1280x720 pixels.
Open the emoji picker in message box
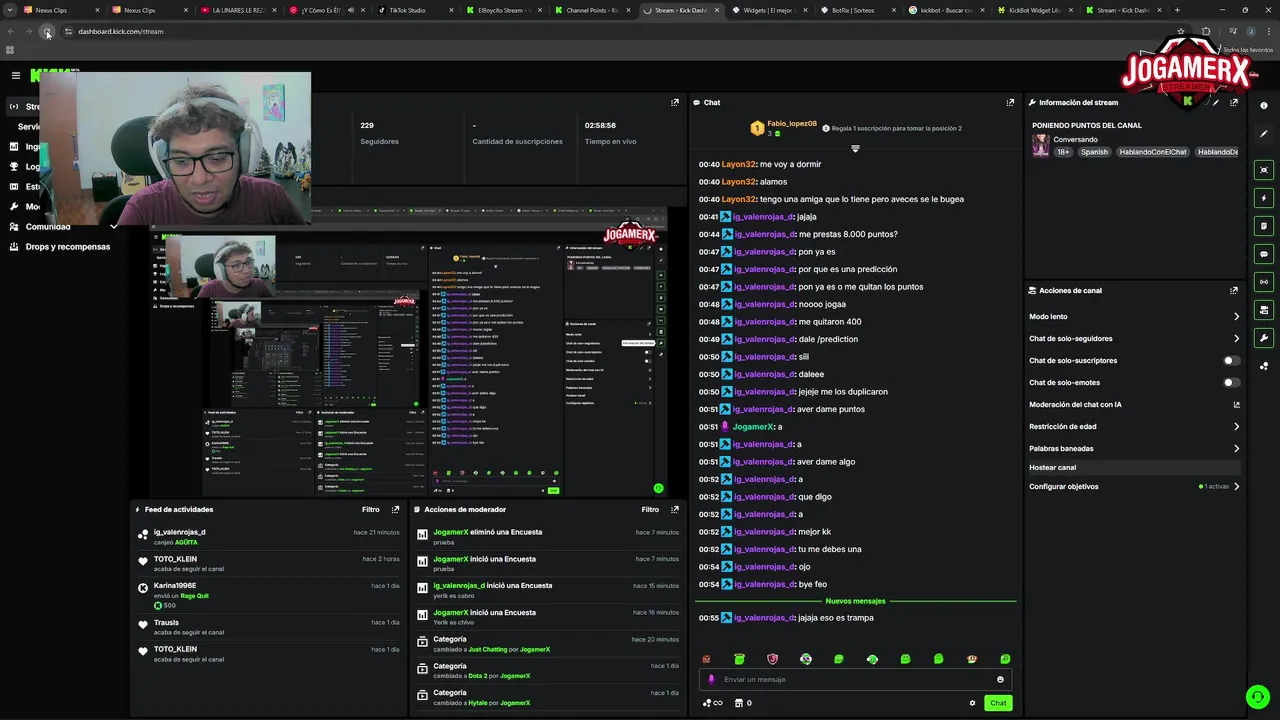(1000, 679)
